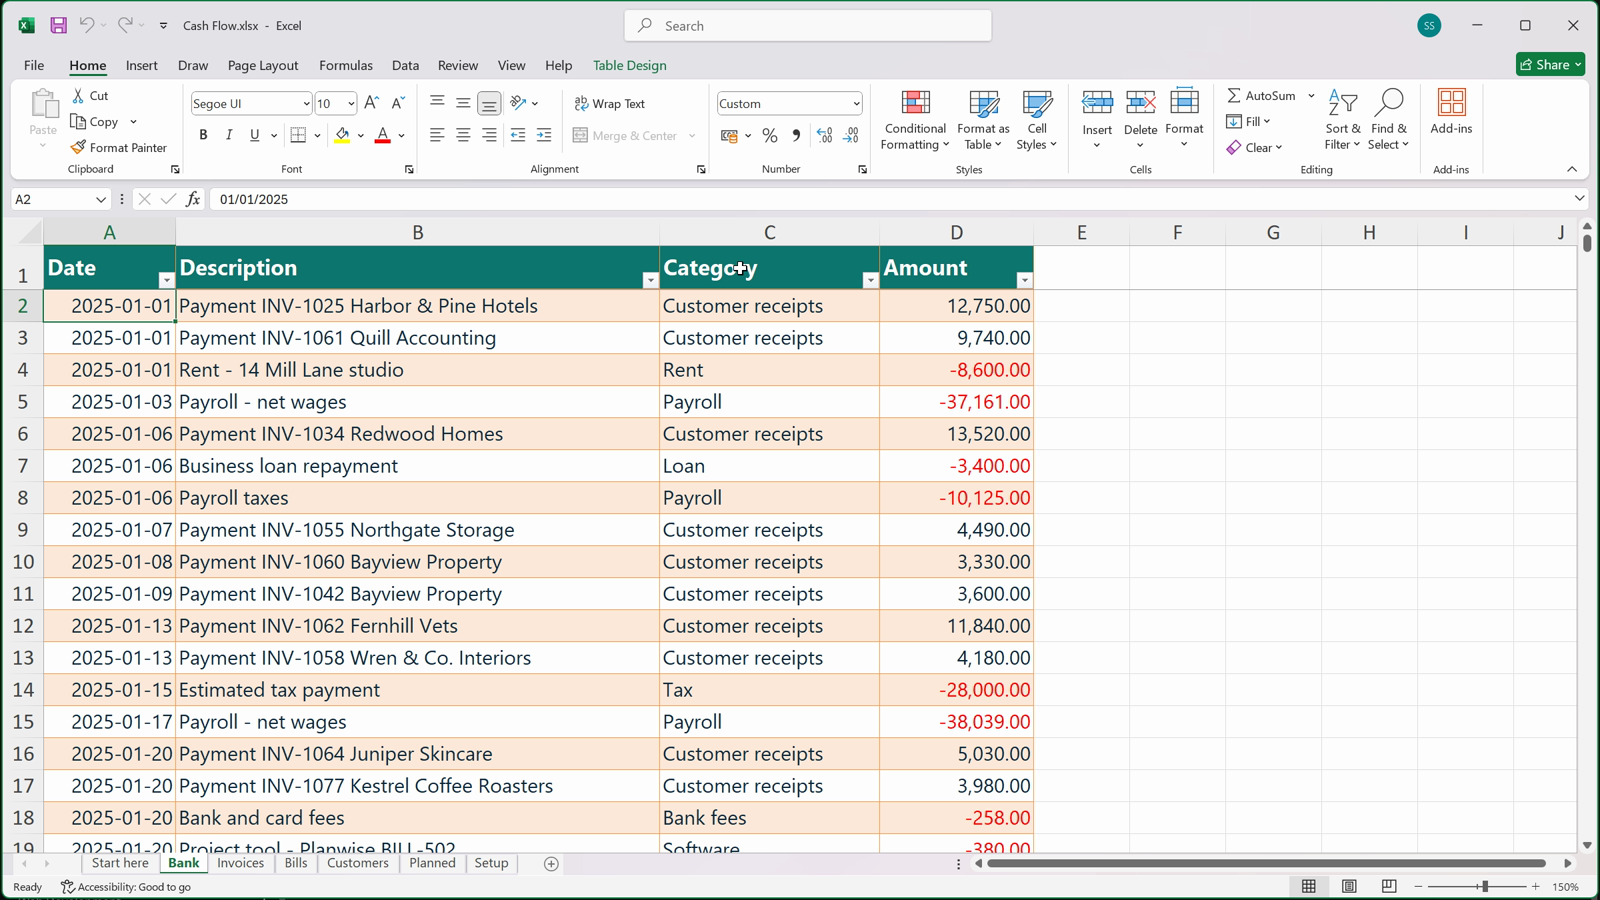Image resolution: width=1600 pixels, height=900 pixels.
Task: Select Center horizontal alignment
Action: pos(463,135)
